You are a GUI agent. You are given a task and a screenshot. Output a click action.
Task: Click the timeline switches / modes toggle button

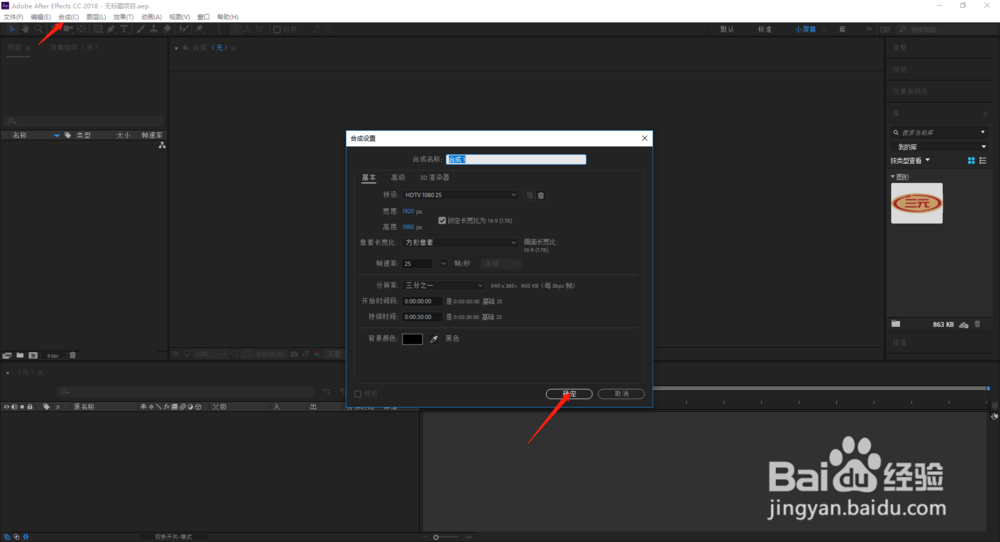click(x=173, y=537)
